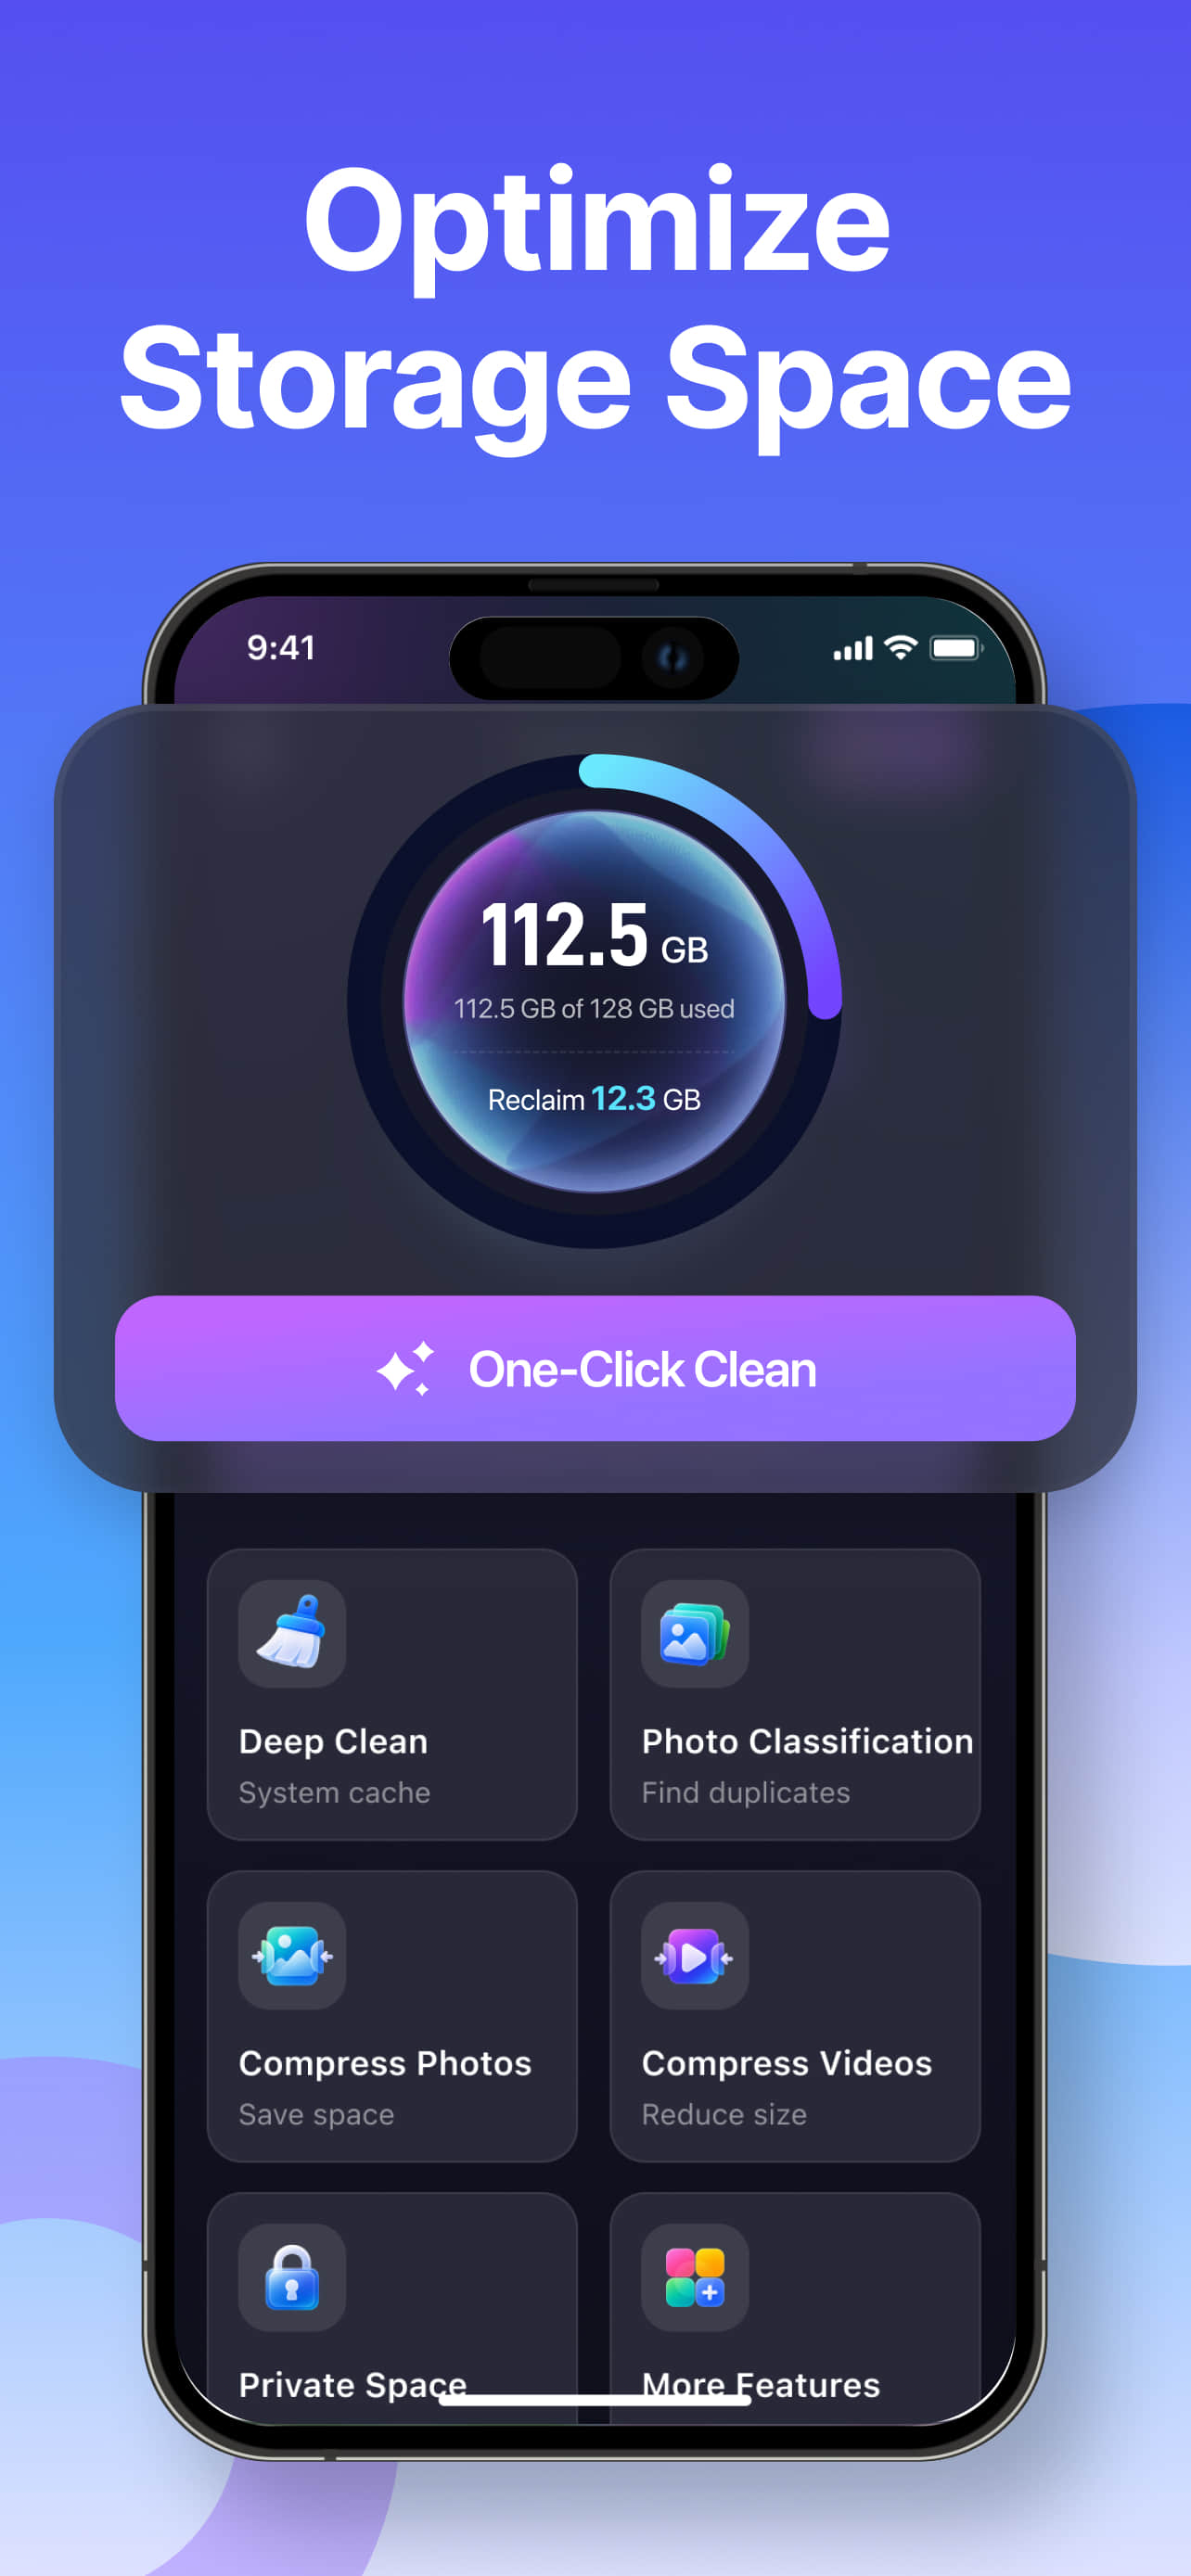Tap the 112.5 GB storage readout
Image resolution: width=1191 pixels, height=2576 pixels.
595,935
